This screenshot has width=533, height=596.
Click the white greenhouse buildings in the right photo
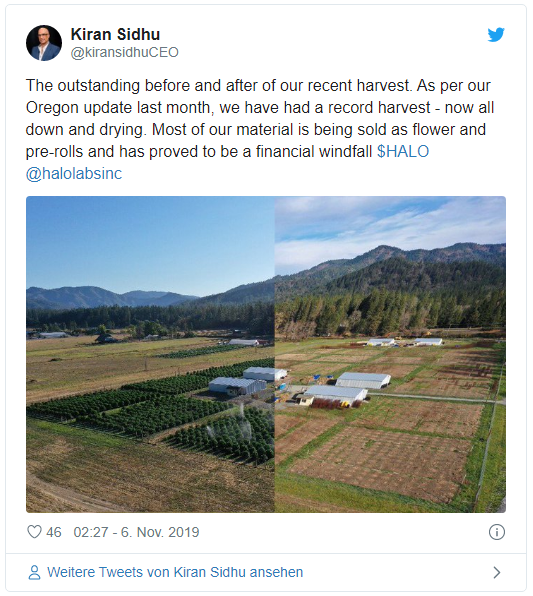click(x=348, y=387)
